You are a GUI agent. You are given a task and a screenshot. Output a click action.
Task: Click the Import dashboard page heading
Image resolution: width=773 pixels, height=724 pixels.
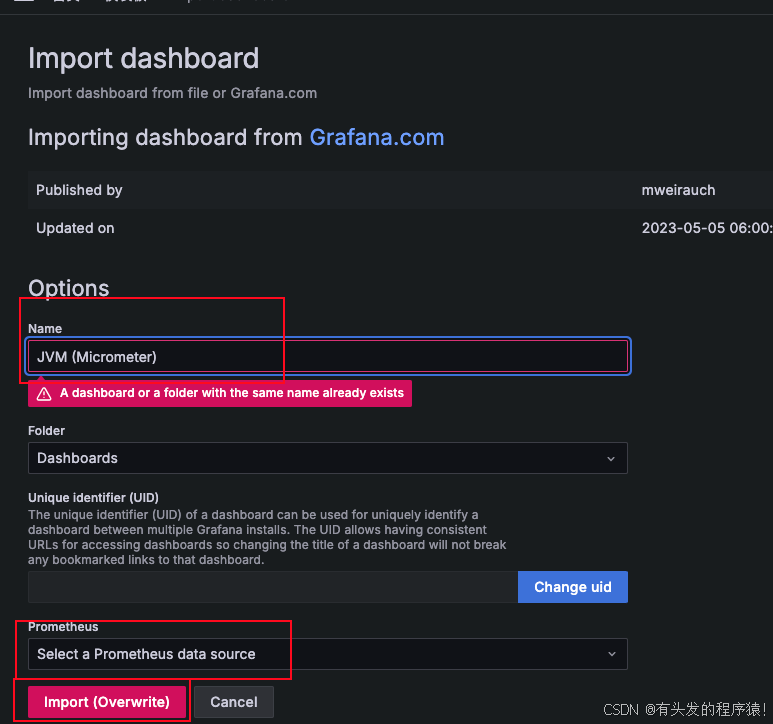tap(143, 58)
